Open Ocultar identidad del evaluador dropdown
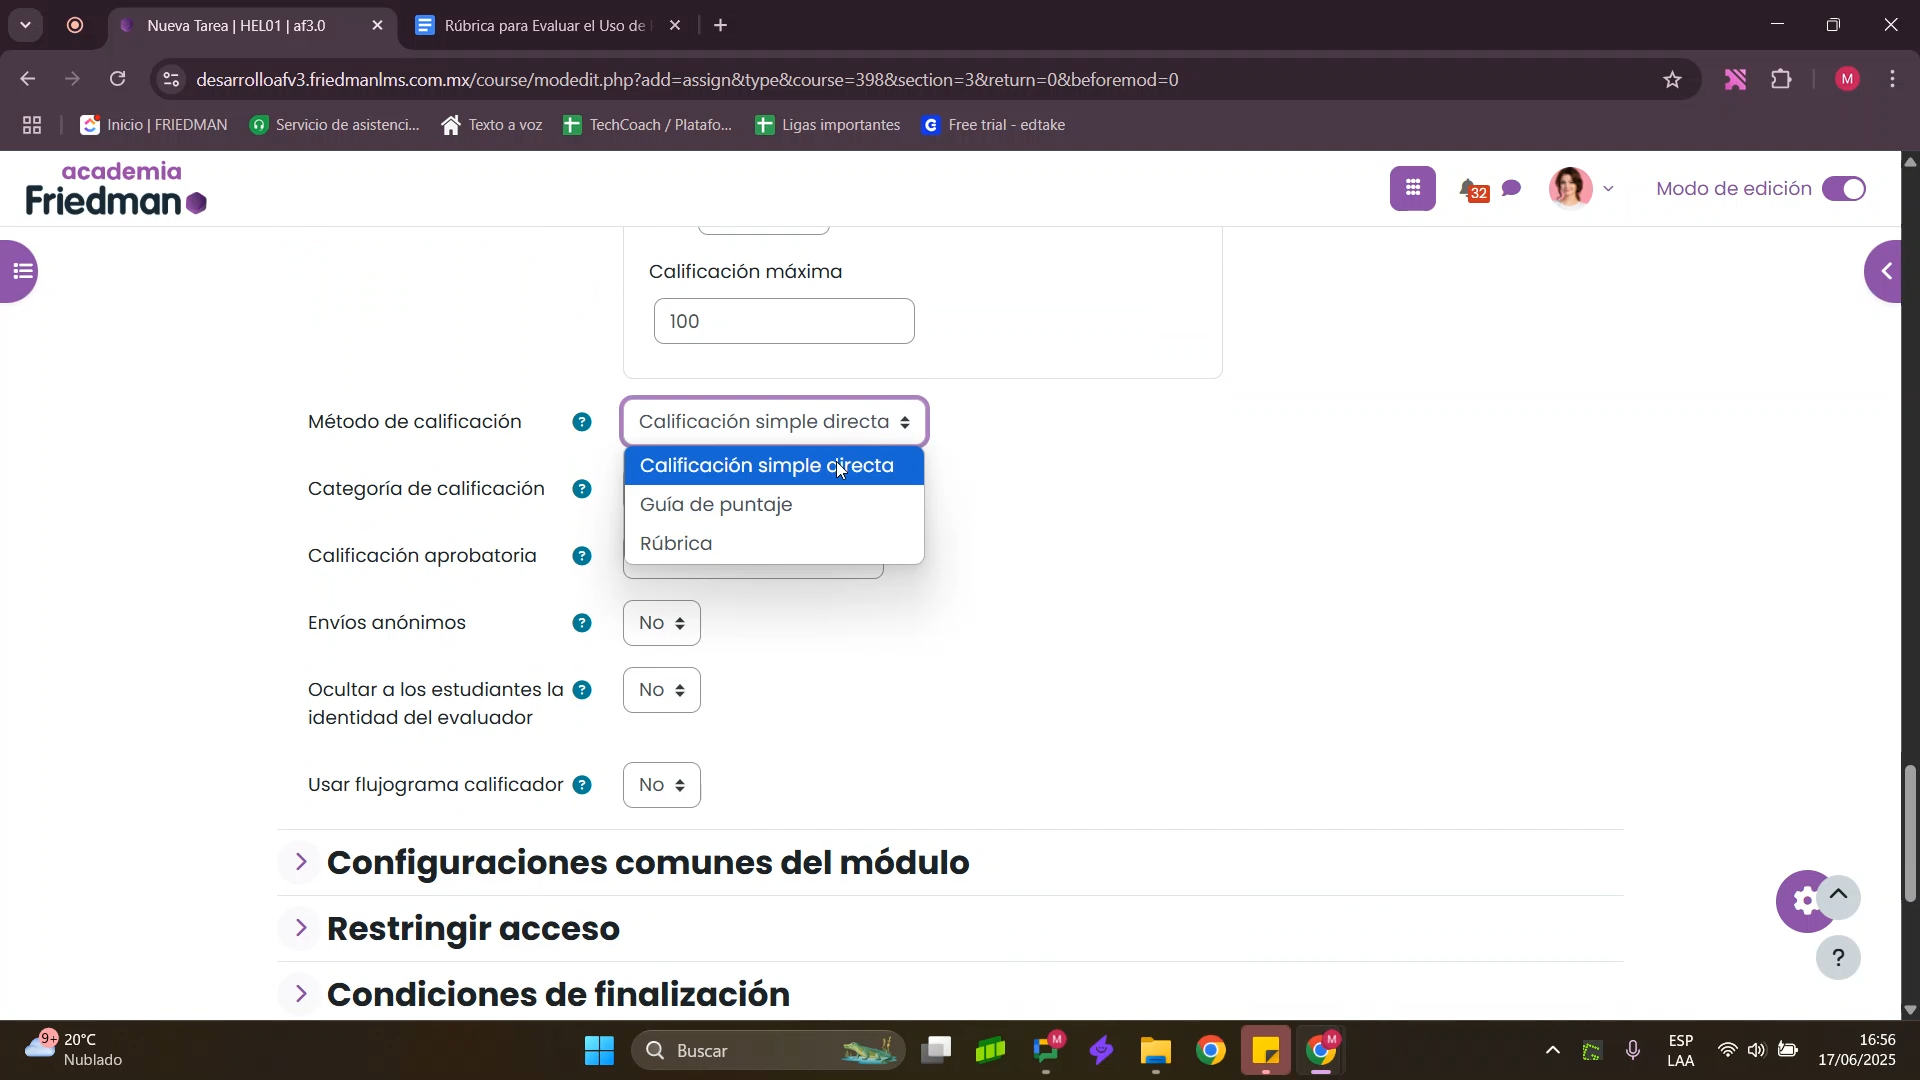Image resolution: width=1920 pixels, height=1080 pixels. click(x=661, y=691)
